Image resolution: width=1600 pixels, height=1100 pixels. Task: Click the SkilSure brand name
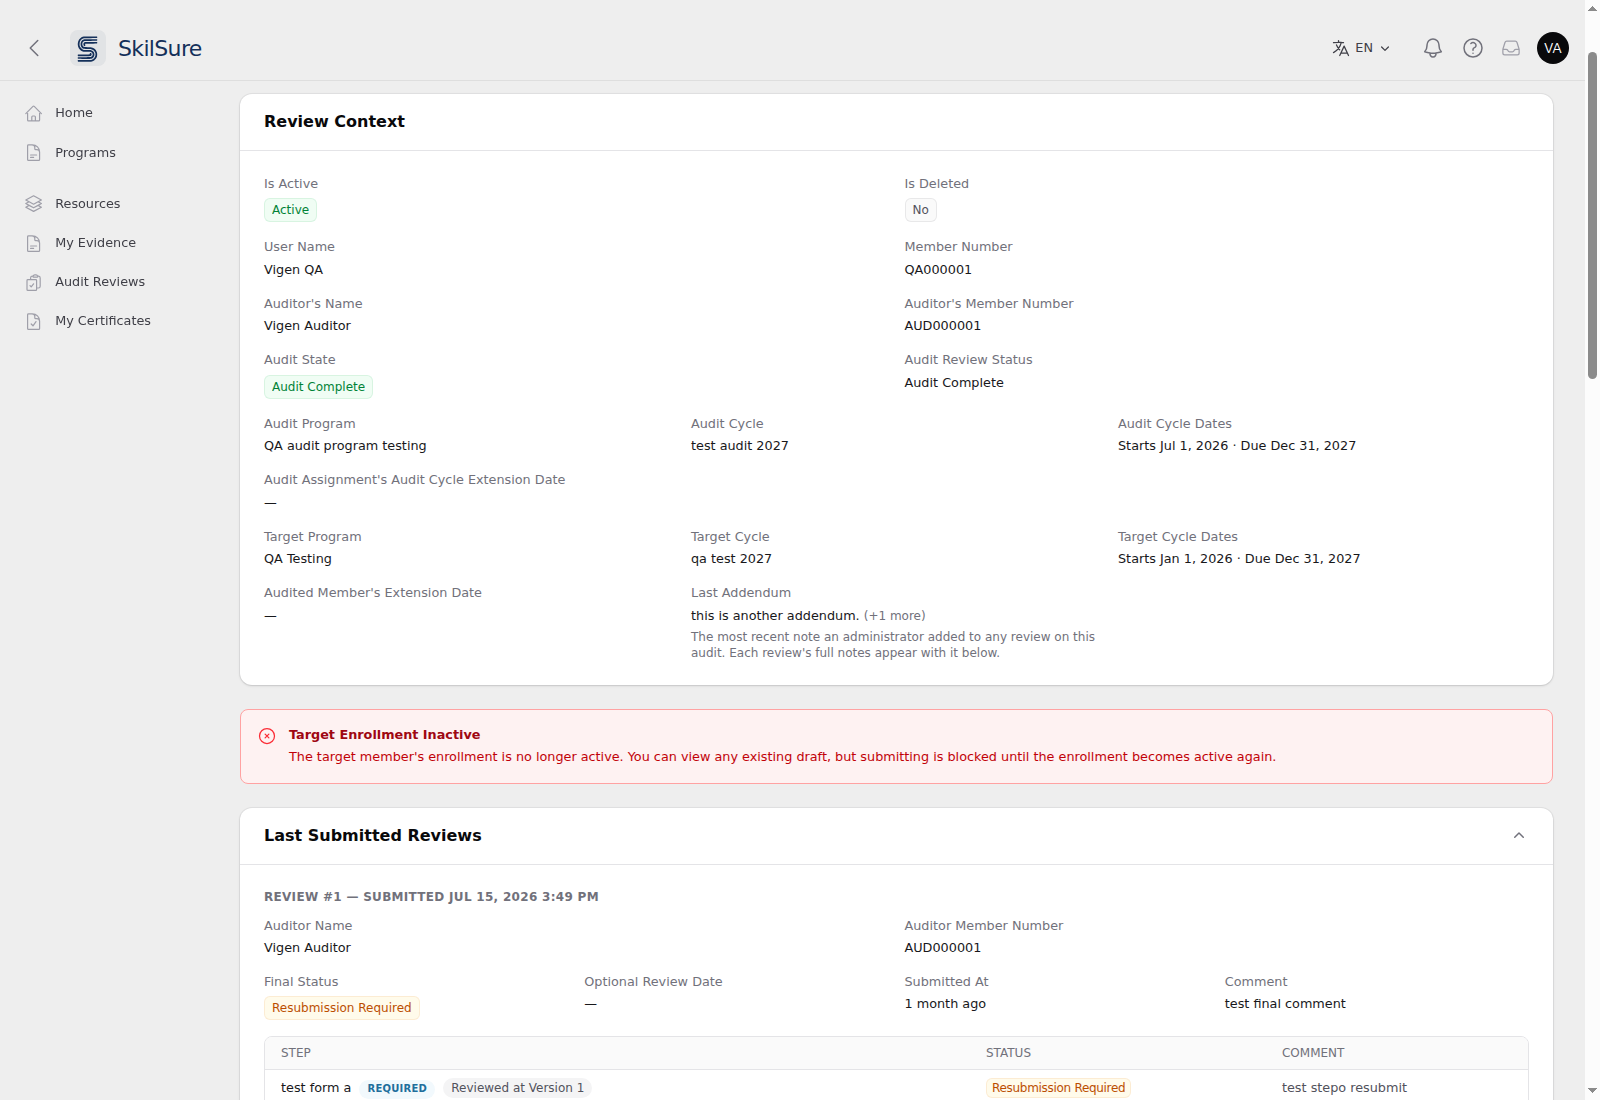pos(160,48)
